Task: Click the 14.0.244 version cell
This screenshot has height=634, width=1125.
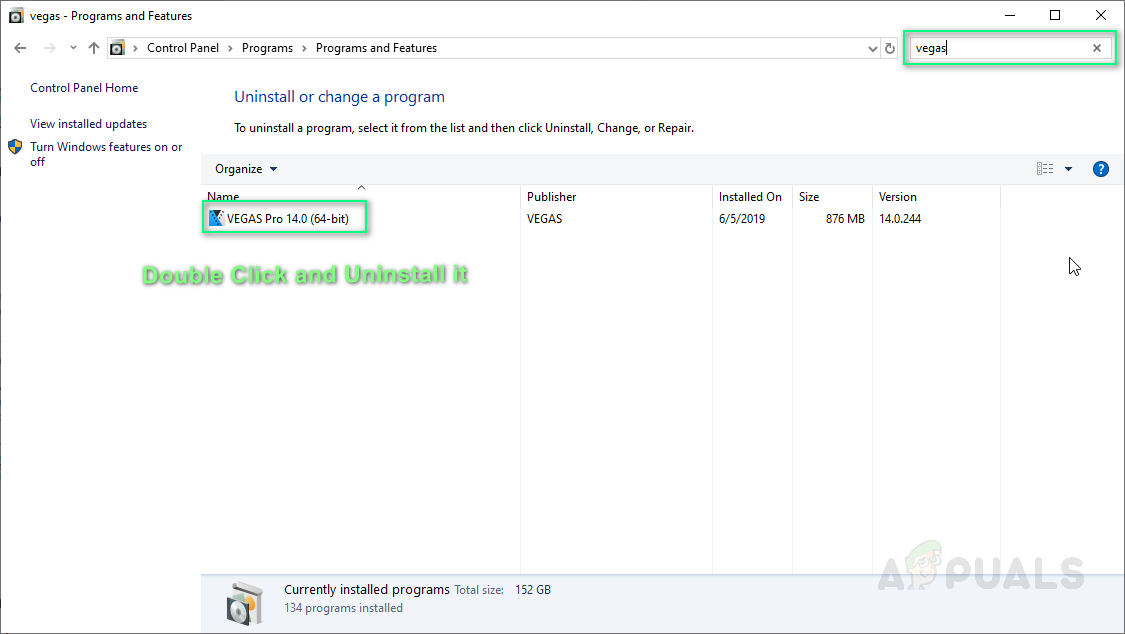Action: coord(900,219)
